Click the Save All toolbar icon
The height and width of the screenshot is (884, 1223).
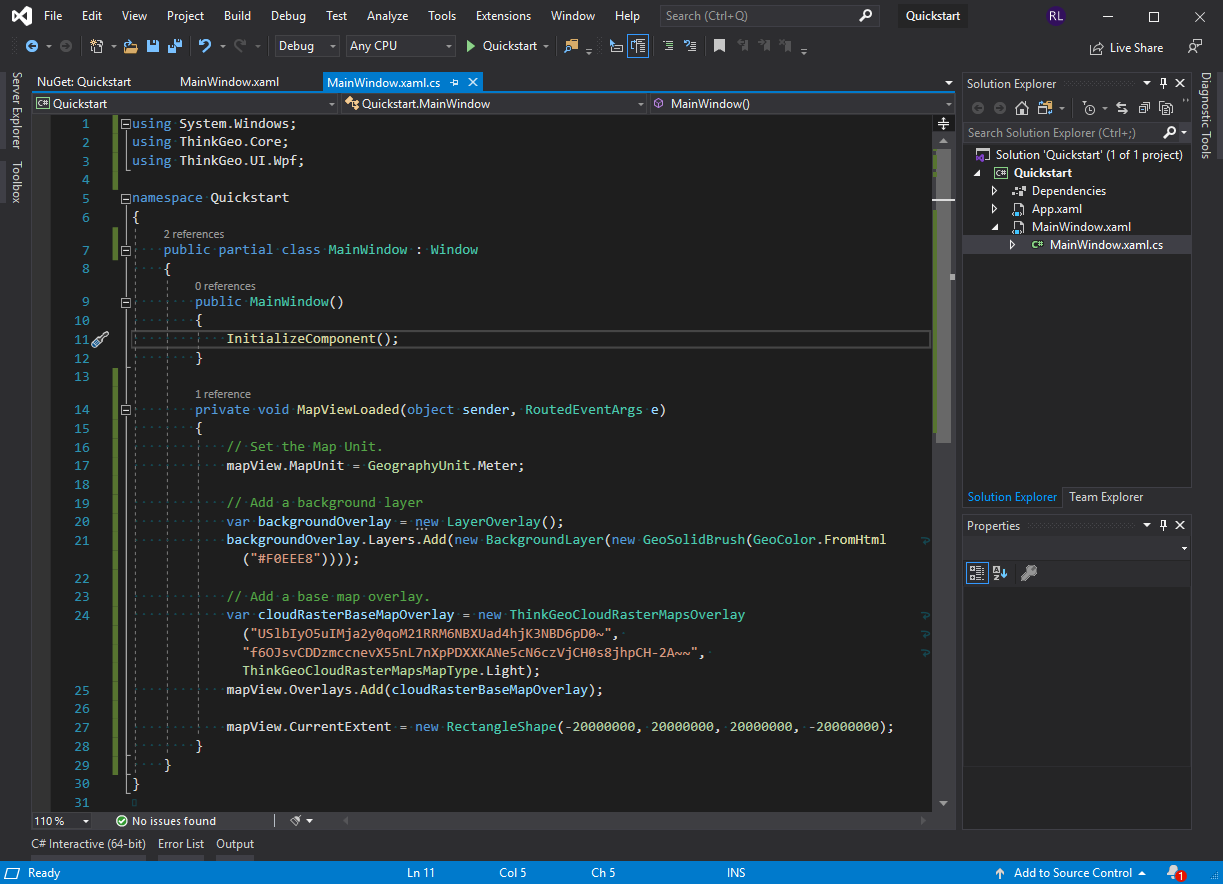[x=174, y=46]
